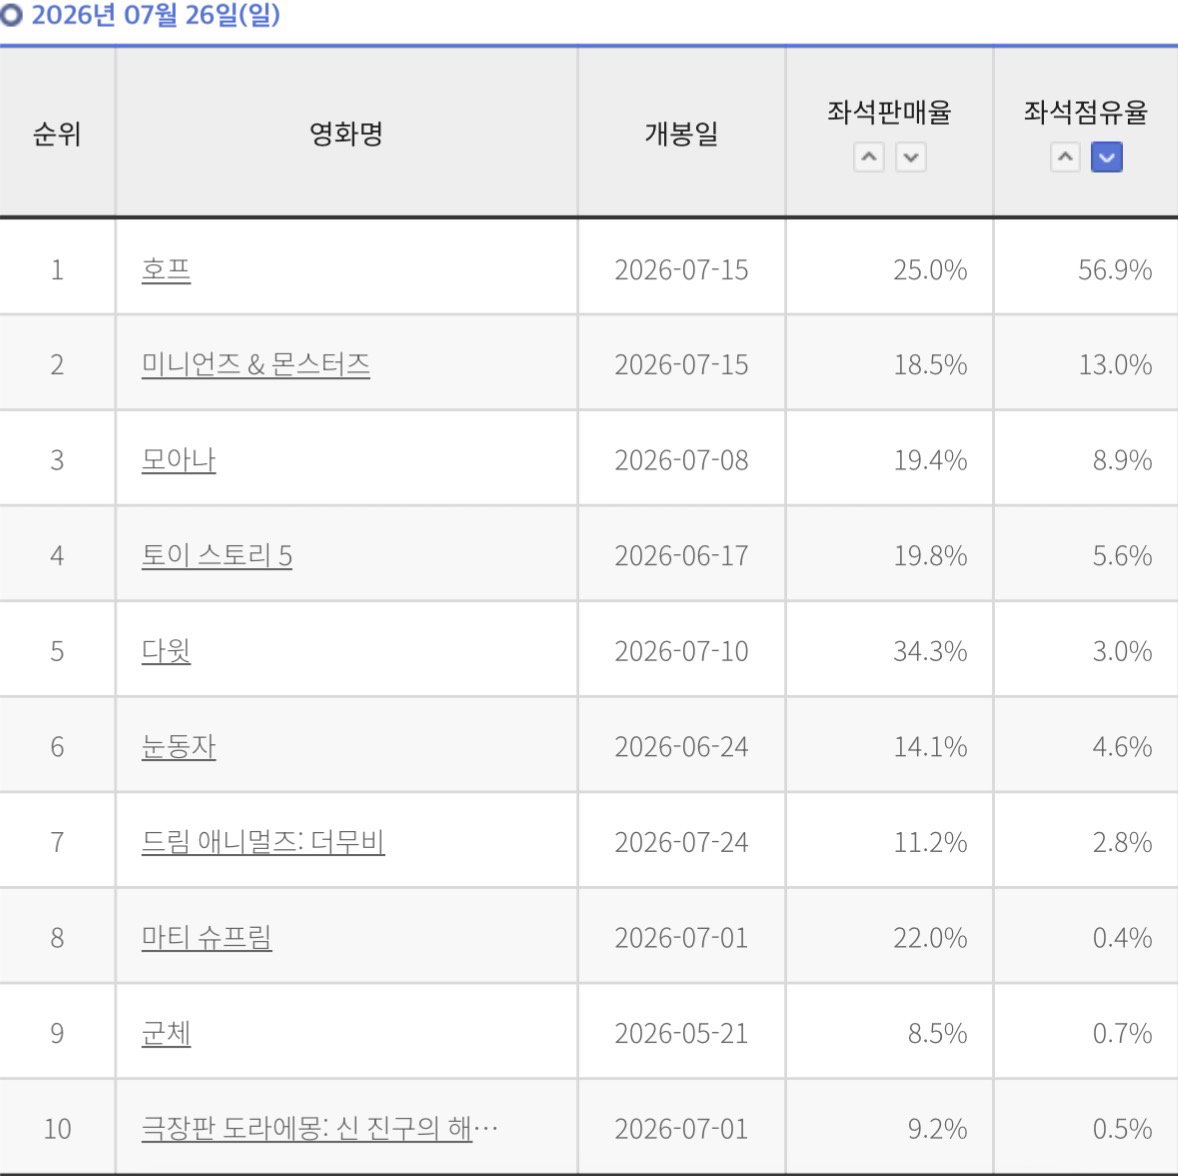Open the 마티 슈프림 movie link

pos(207,937)
